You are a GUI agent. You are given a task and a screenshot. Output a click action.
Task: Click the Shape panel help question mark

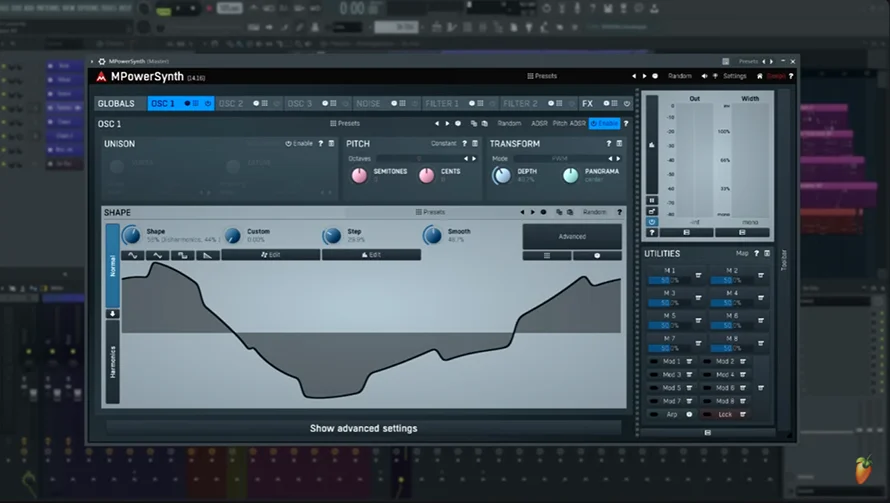[x=619, y=212]
